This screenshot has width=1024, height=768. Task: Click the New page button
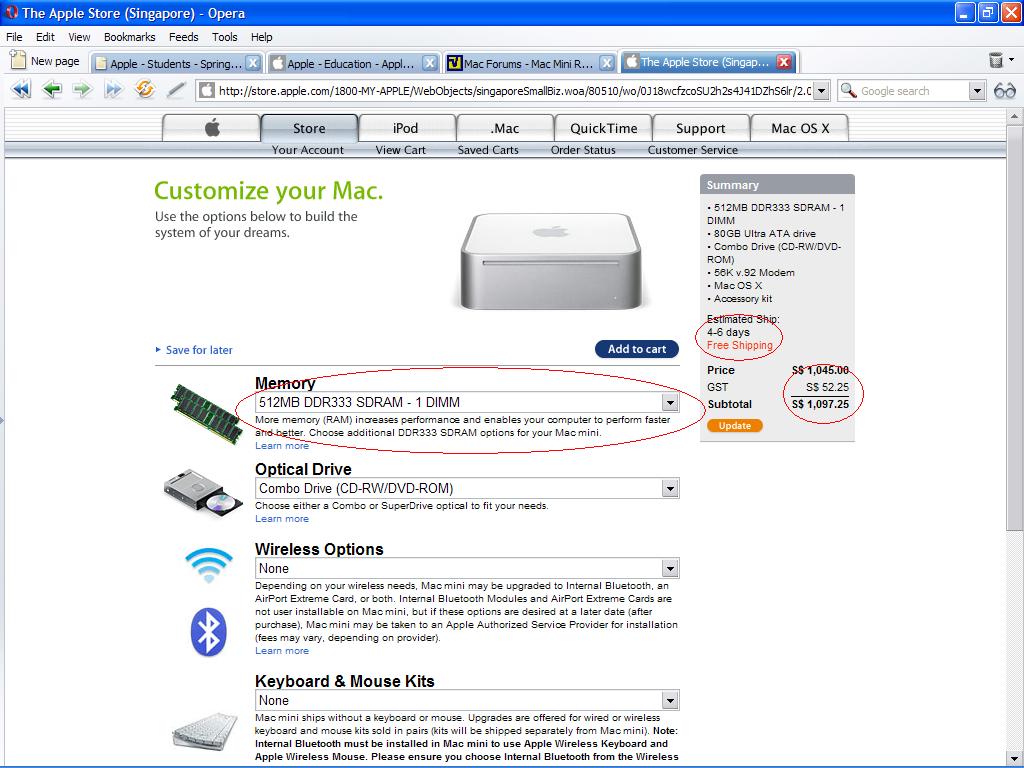(x=45, y=61)
